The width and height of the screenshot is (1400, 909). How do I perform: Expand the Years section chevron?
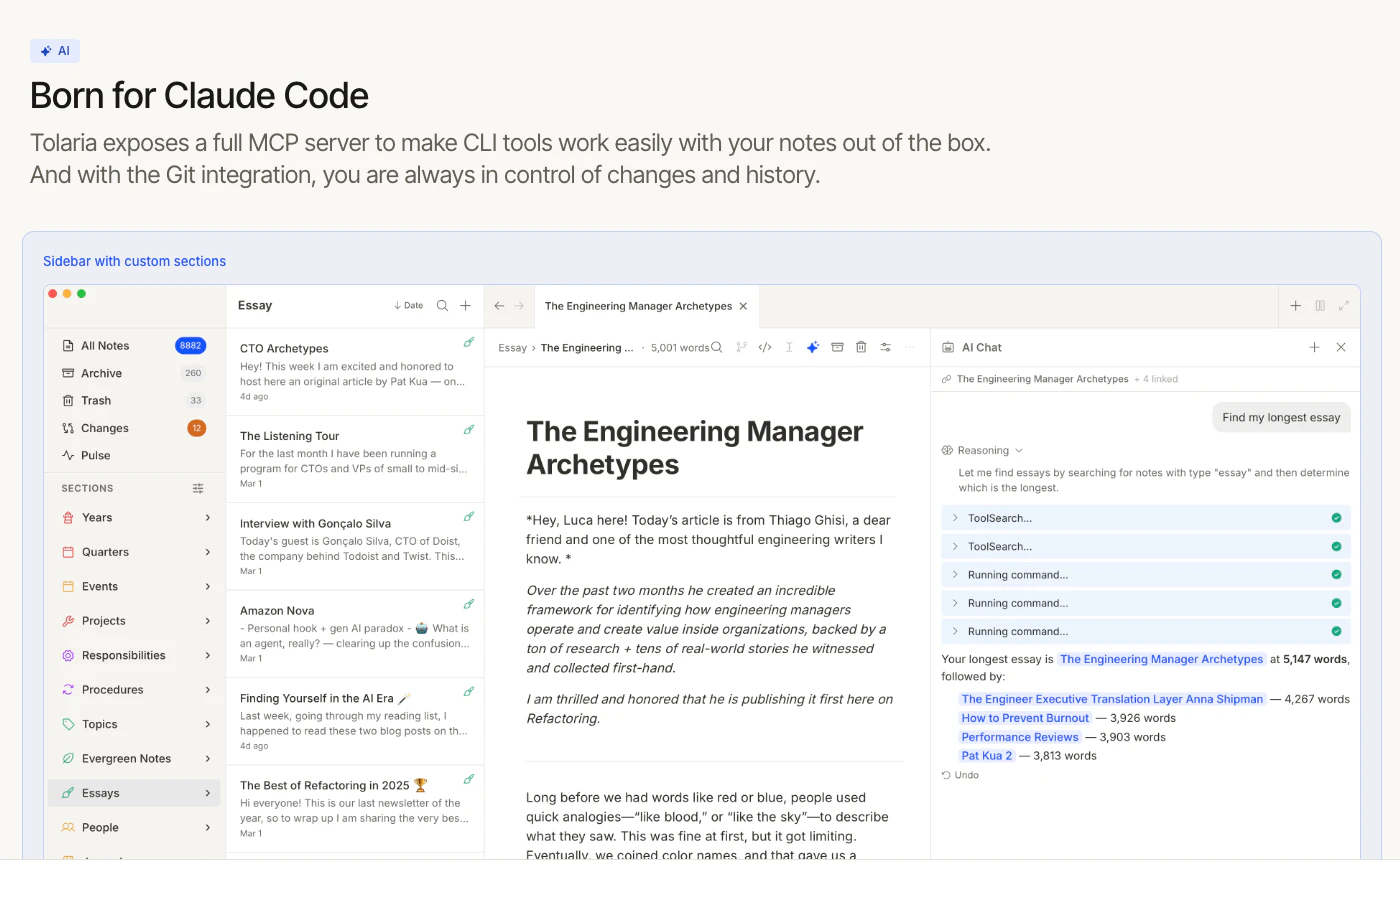[x=208, y=518]
